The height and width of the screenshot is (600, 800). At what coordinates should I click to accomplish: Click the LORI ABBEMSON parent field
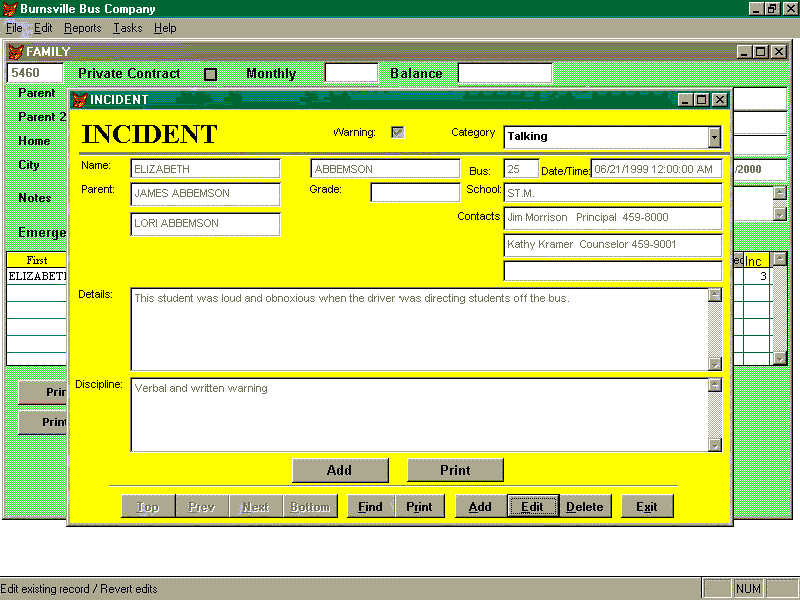(x=206, y=224)
